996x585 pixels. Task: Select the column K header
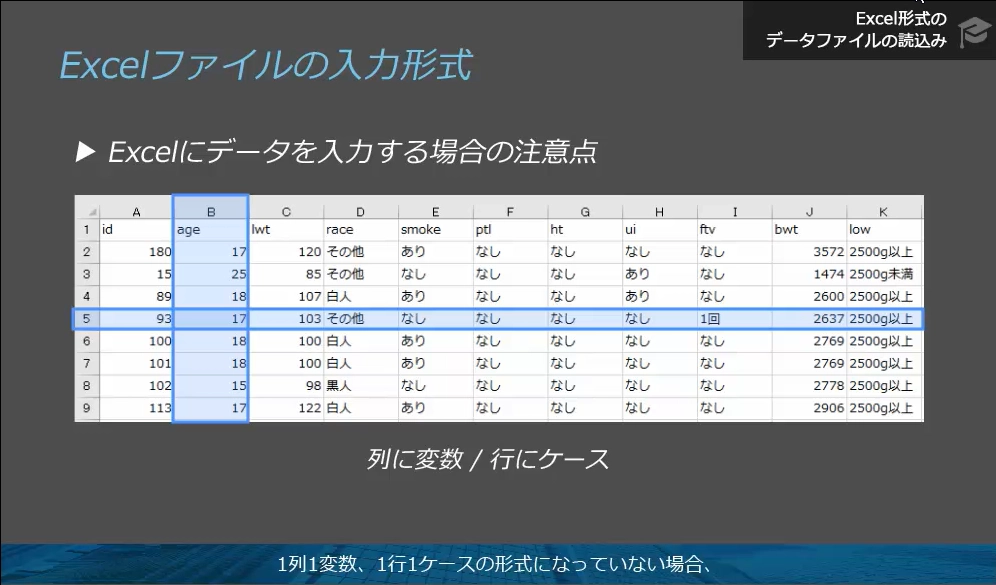pos(883,211)
